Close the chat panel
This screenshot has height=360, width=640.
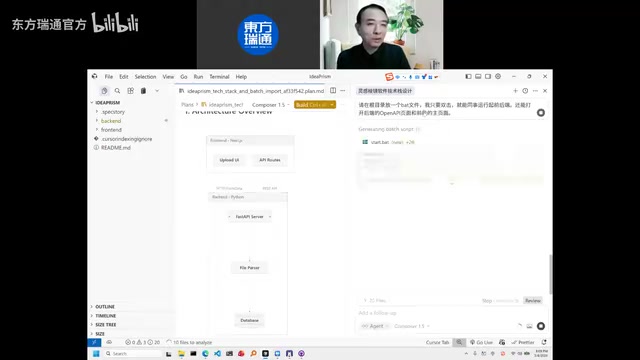pos(545,91)
